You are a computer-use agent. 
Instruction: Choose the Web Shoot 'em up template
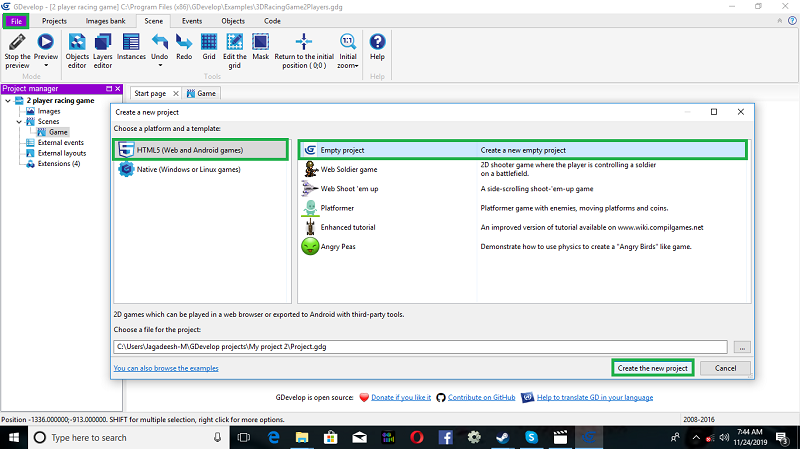point(349,189)
